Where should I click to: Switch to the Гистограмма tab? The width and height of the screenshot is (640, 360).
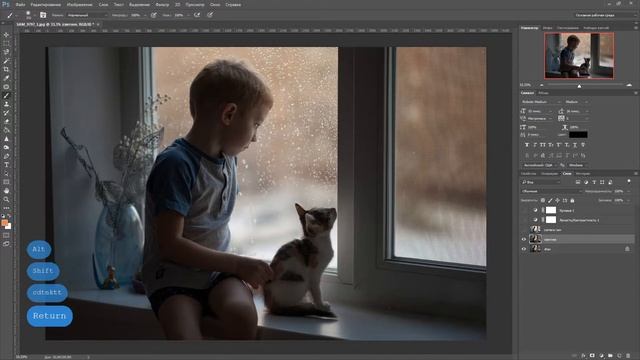pyautogui.click(x=568, y=28)
